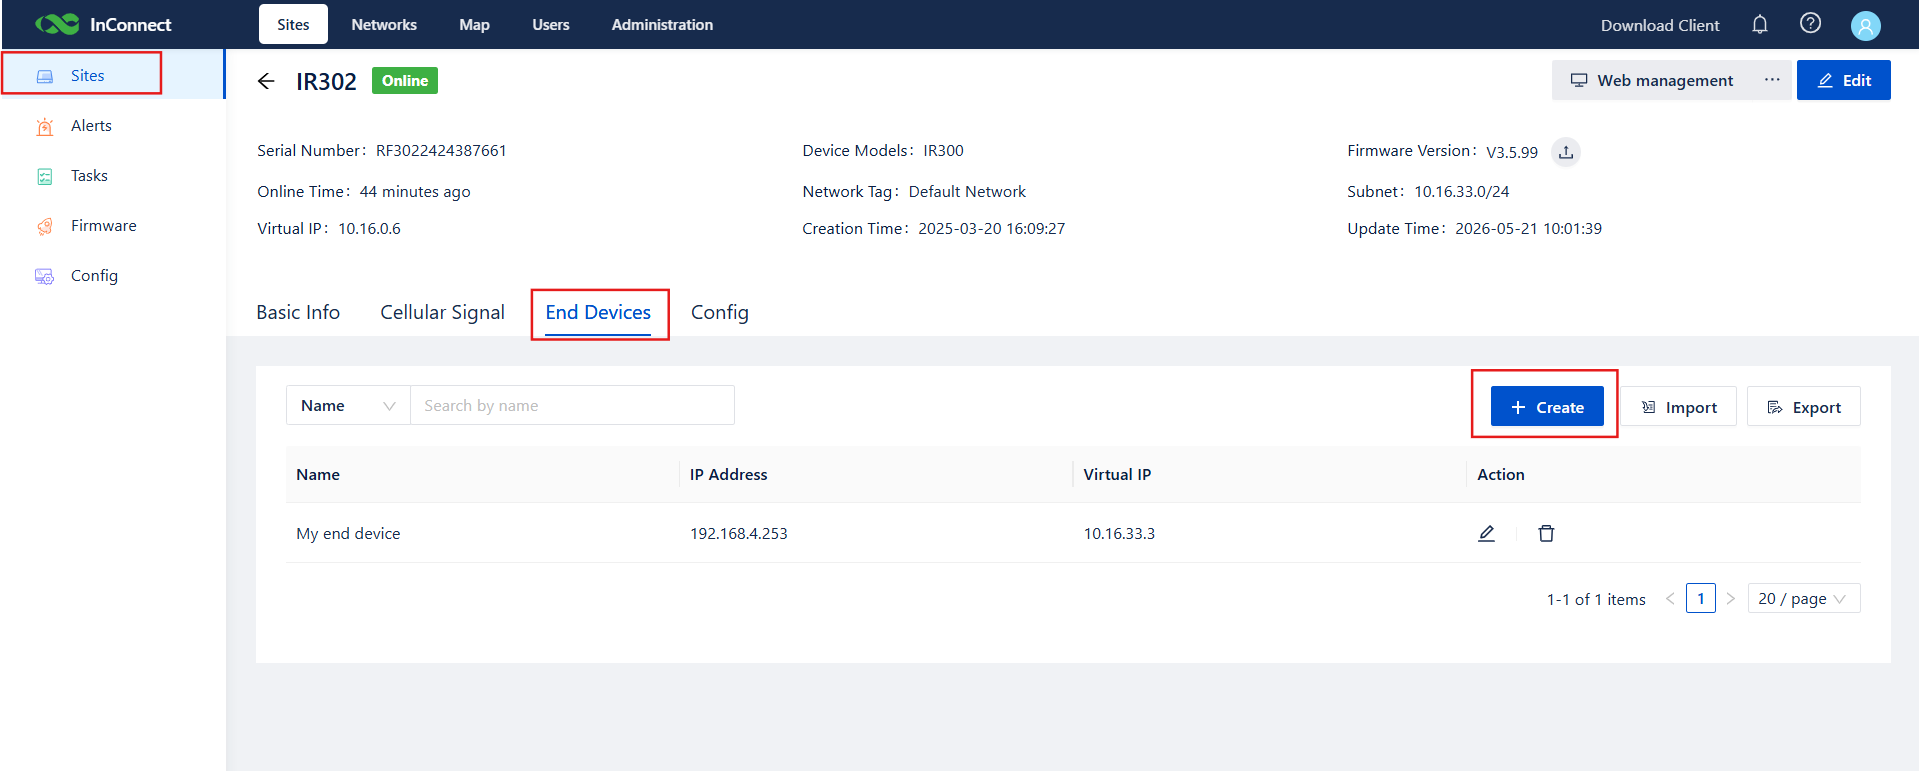
Task: Open the Users top navigation item
Action: (x=551, y=24)
